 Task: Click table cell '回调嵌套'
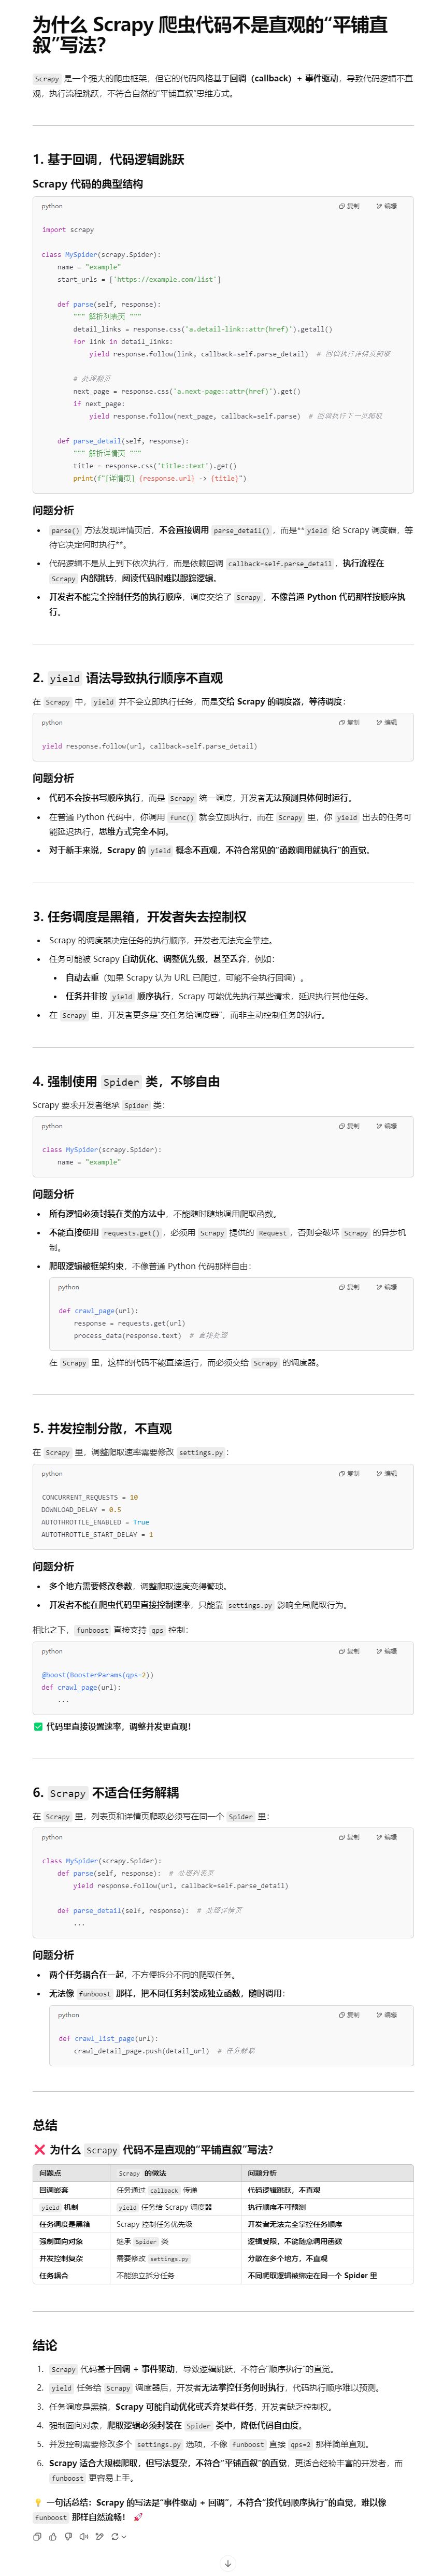coord(53,2190)
